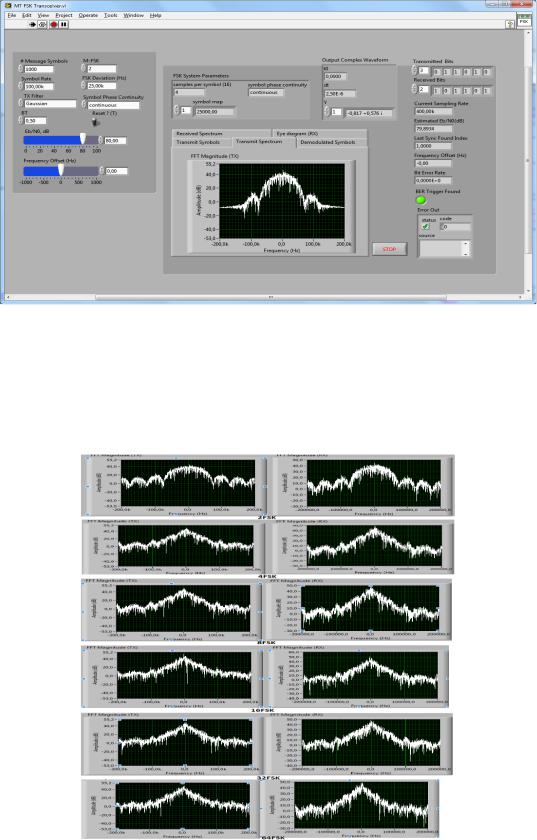Click the green BER Trigger Found LED
The height and width of the screenshot is (840, 537).
click(421, 200)
